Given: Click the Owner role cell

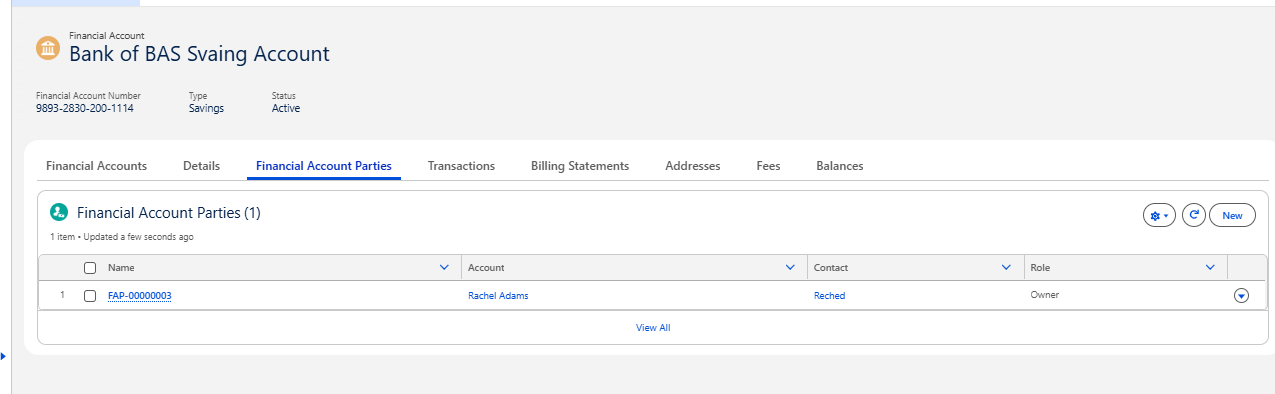Looking at the screenshot, I should [x=1044, y=295].
